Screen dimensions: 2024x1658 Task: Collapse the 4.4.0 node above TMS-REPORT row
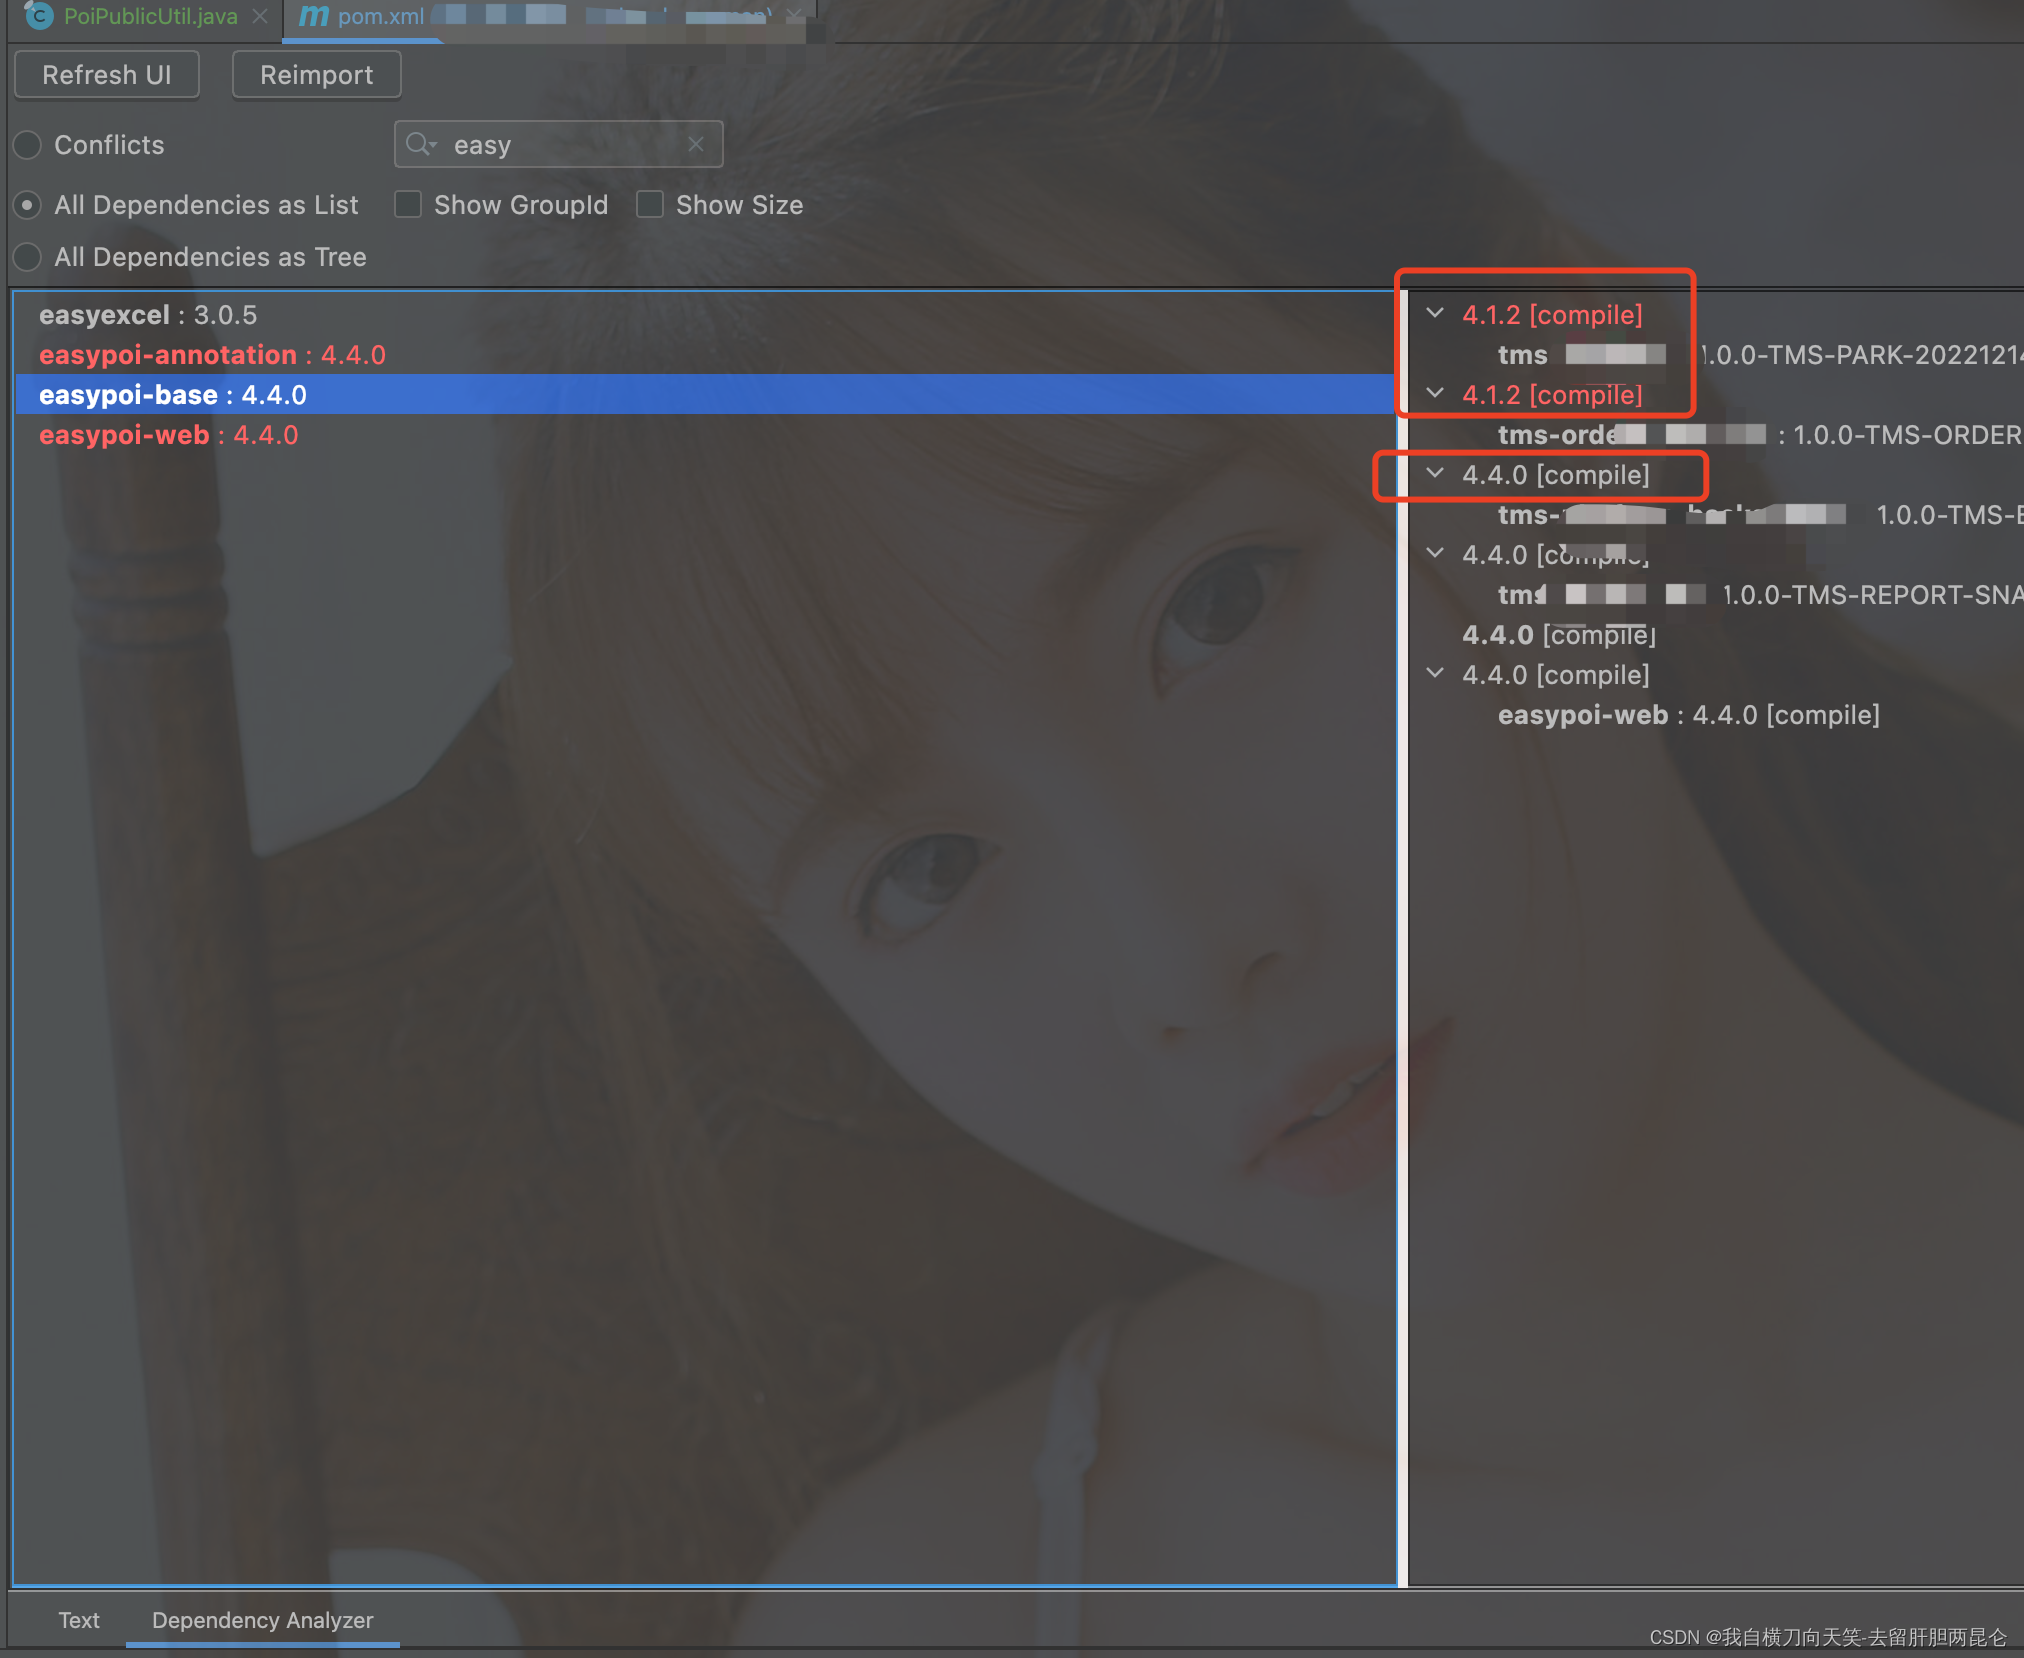(x=1435, y=553)
